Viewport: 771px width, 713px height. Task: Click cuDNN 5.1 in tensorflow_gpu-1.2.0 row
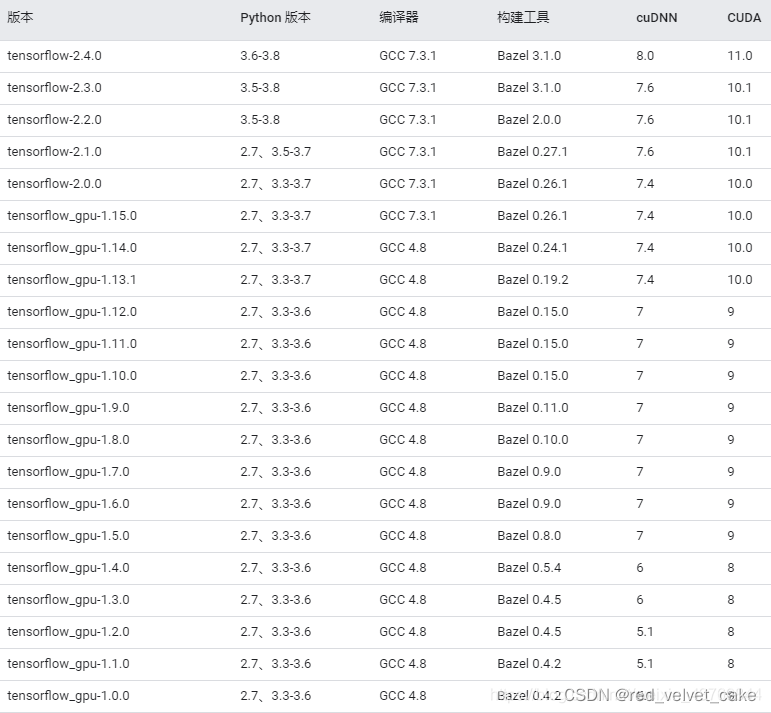point(645,631)
